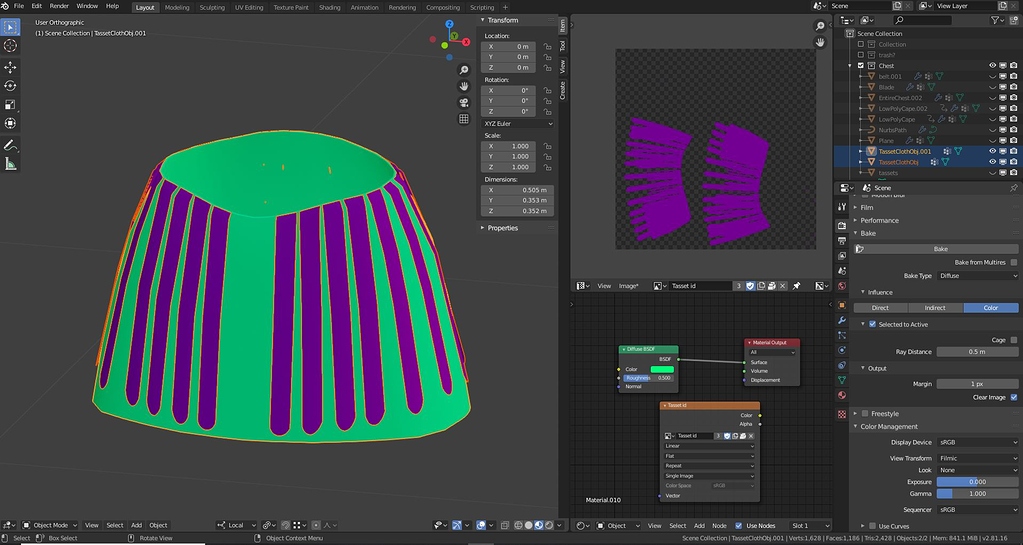Open the Object Mode dropdown

[x=50, y=525]
